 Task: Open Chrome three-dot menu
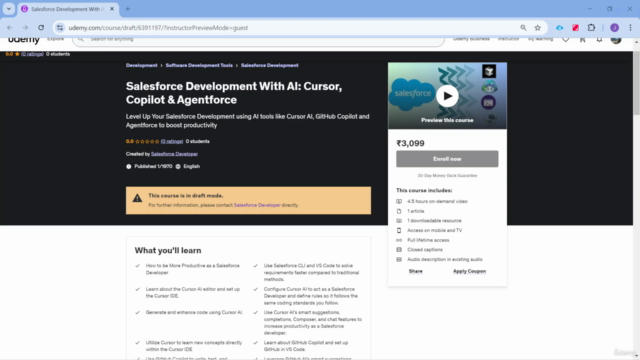[x=630, y=28]
